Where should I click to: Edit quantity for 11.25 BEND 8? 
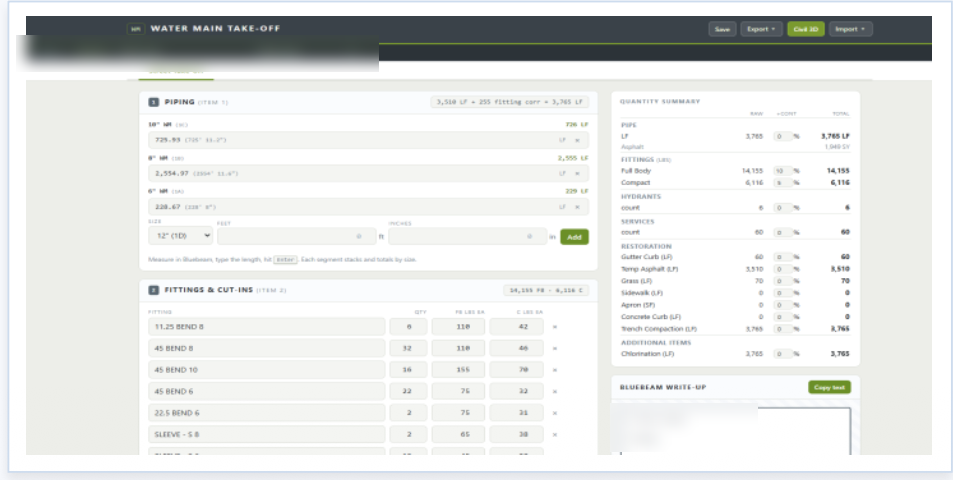coord(408,327)
